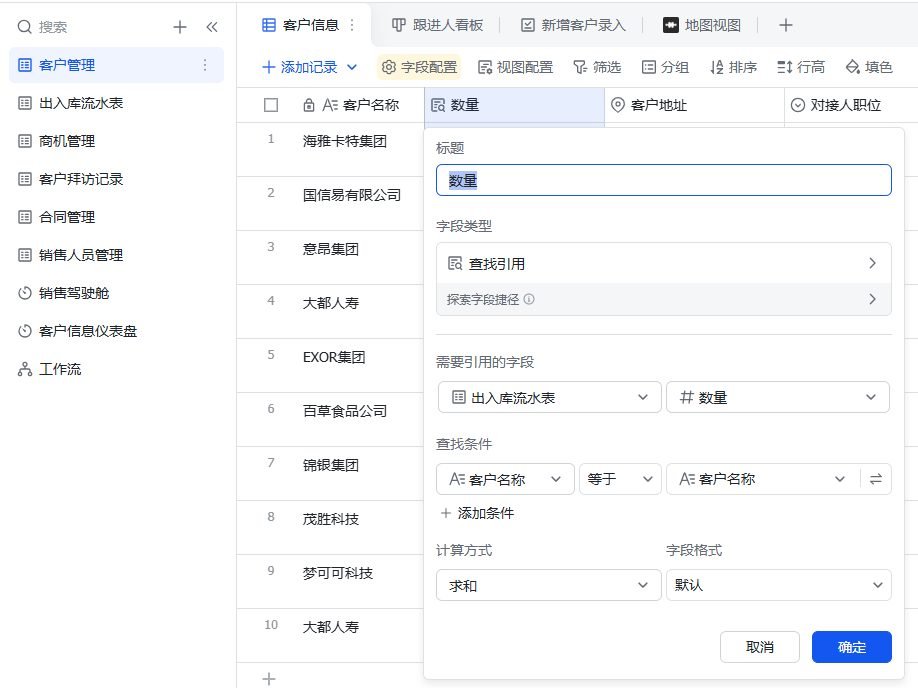918x688 pixels.
Task: Click the search magnifier icon in sidebar
Action: (24, 27)
